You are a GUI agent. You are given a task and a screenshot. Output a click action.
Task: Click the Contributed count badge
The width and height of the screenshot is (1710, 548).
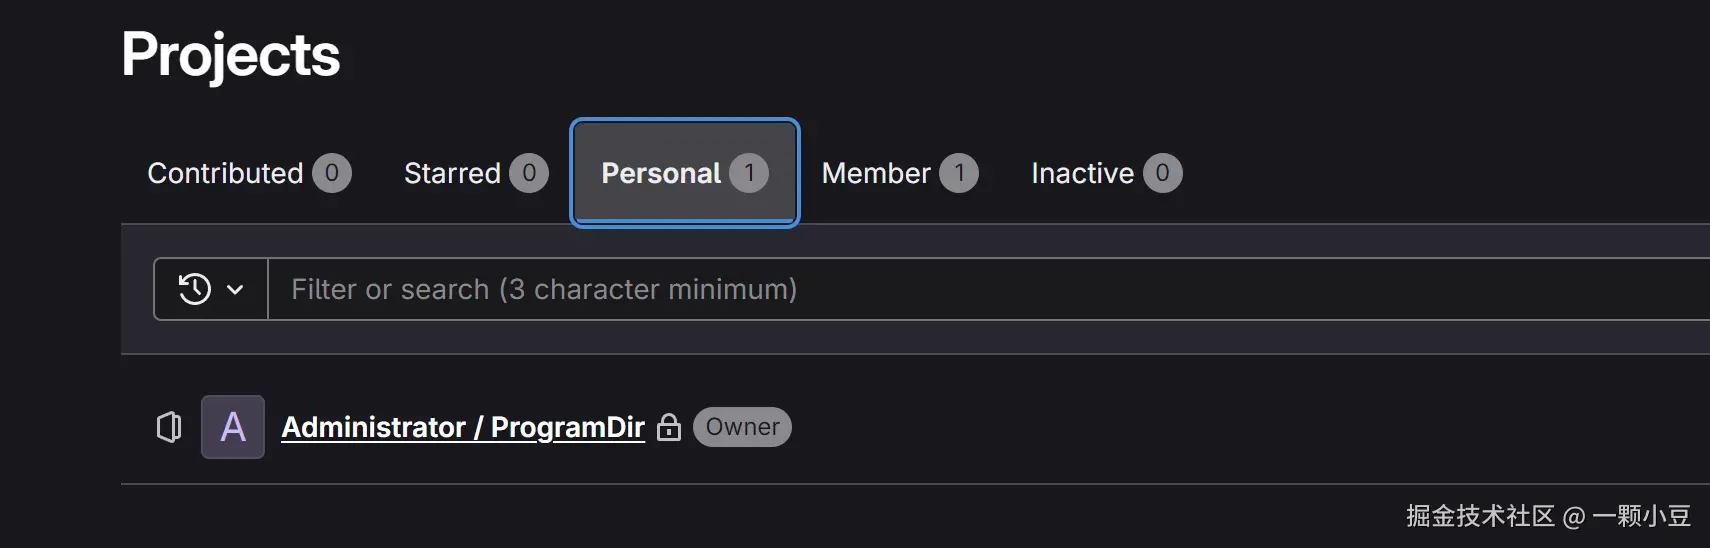[x=332, y=173]
